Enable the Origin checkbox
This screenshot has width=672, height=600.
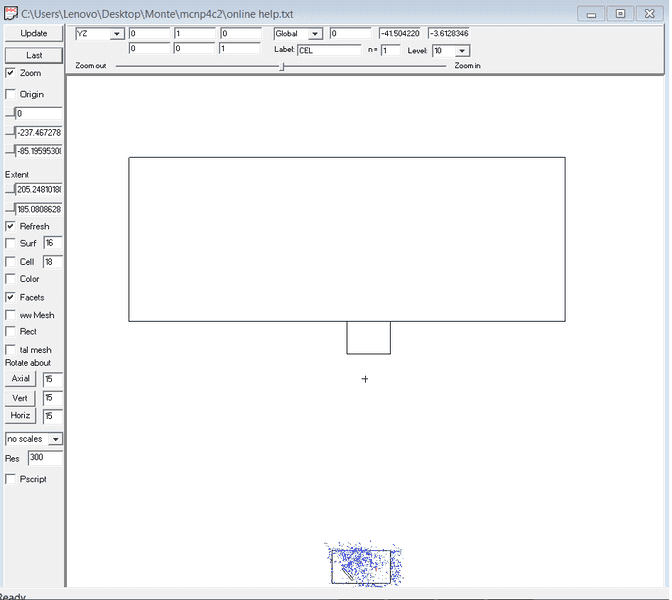coord(11,94)
